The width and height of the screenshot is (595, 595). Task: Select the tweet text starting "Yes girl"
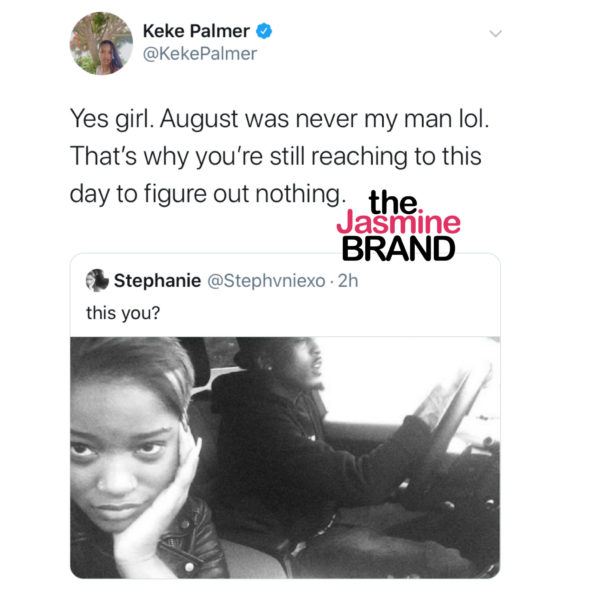[280, 156]
